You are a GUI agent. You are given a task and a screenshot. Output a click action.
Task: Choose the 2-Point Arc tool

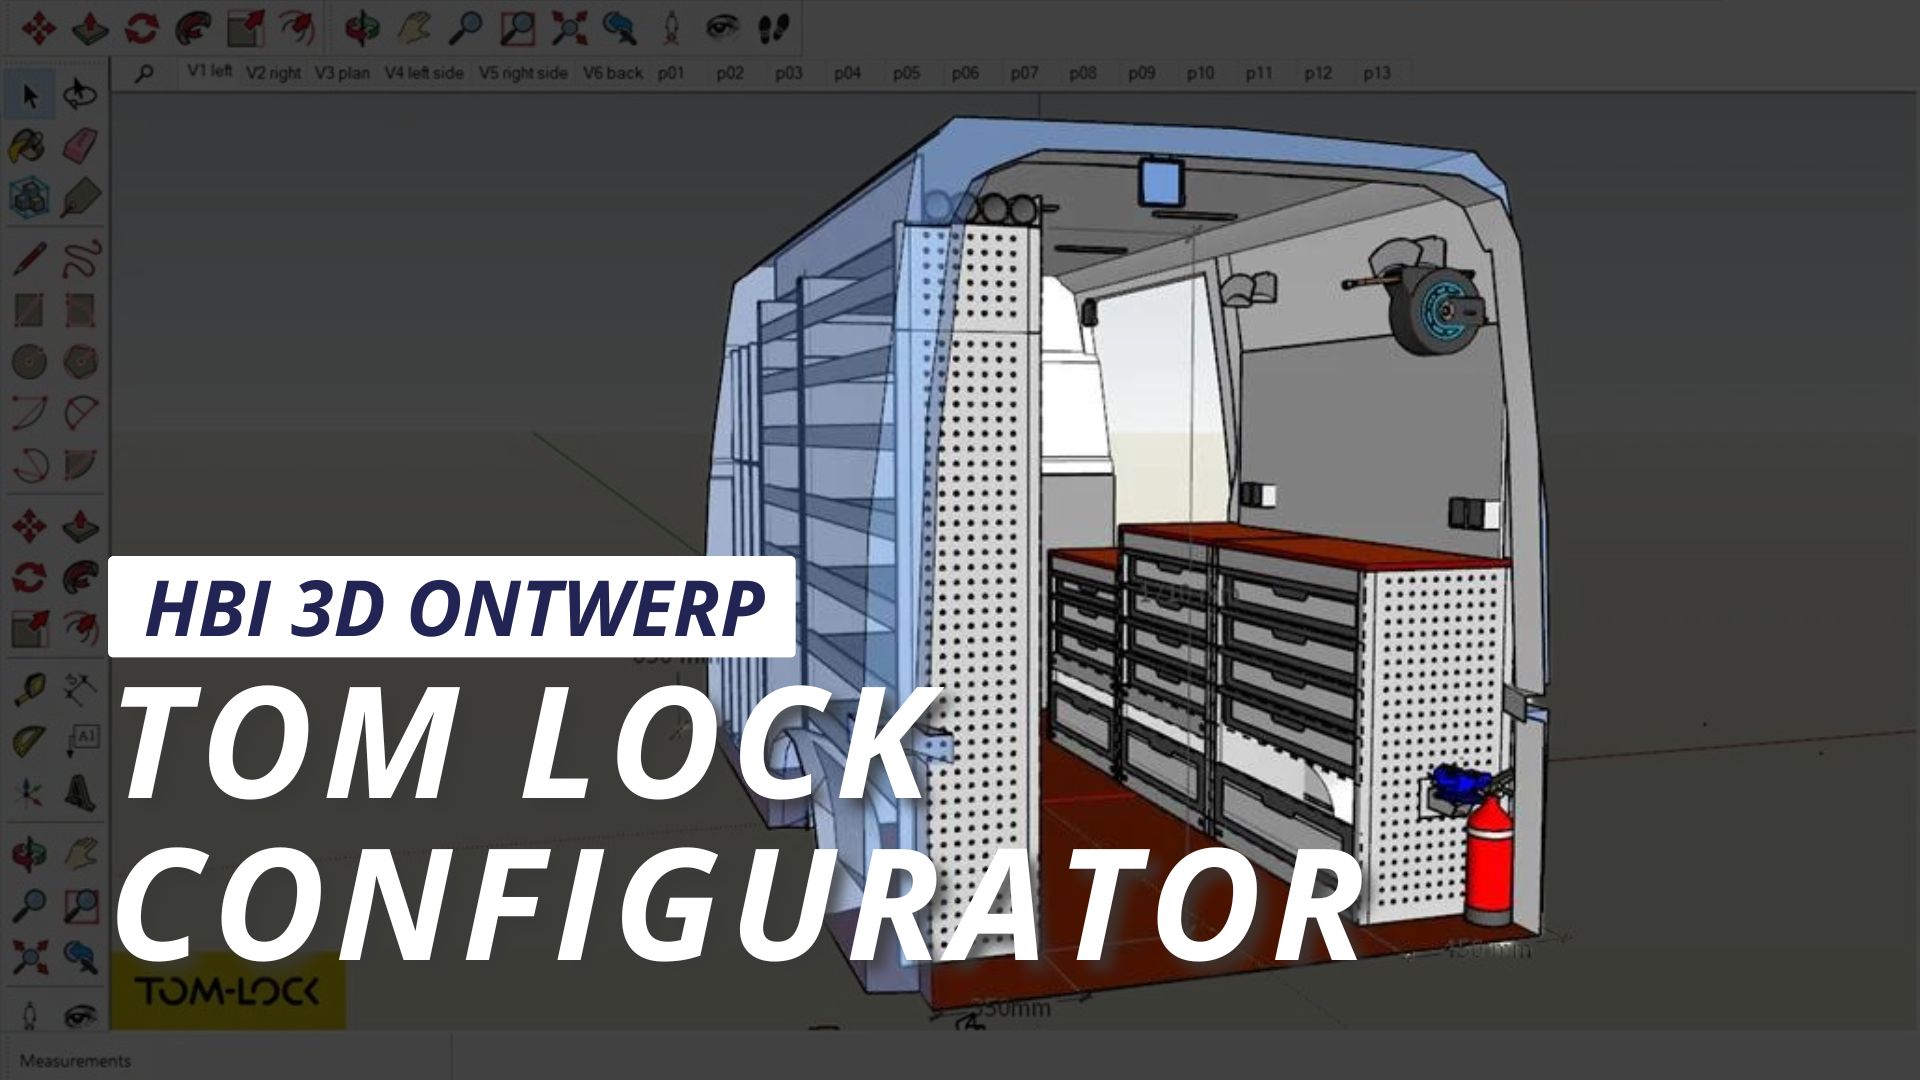[x=80, y=413]
